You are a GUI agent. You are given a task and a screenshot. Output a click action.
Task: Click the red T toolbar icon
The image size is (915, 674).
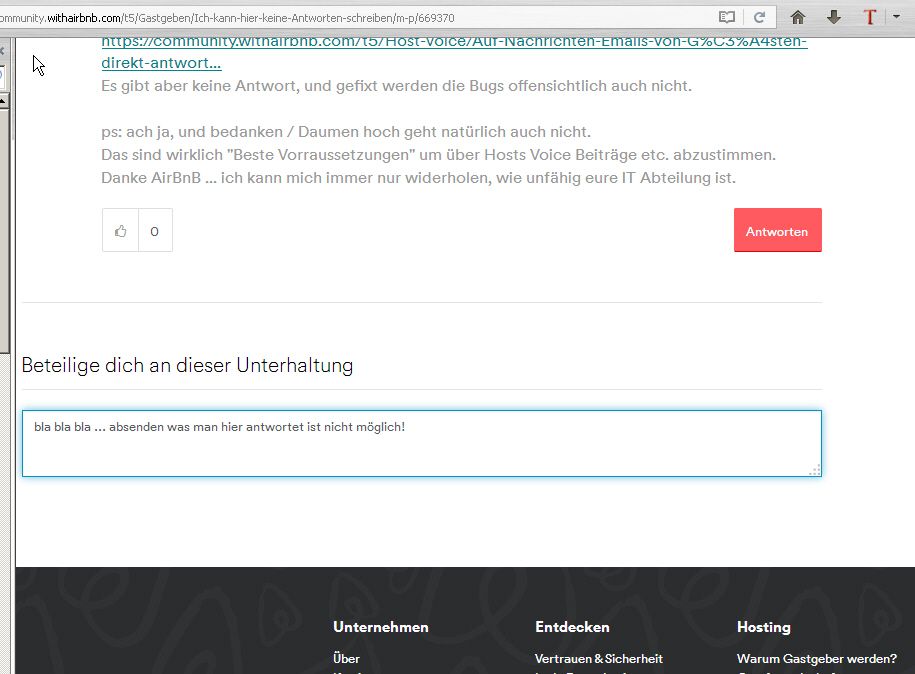click(x=870, y=17)
